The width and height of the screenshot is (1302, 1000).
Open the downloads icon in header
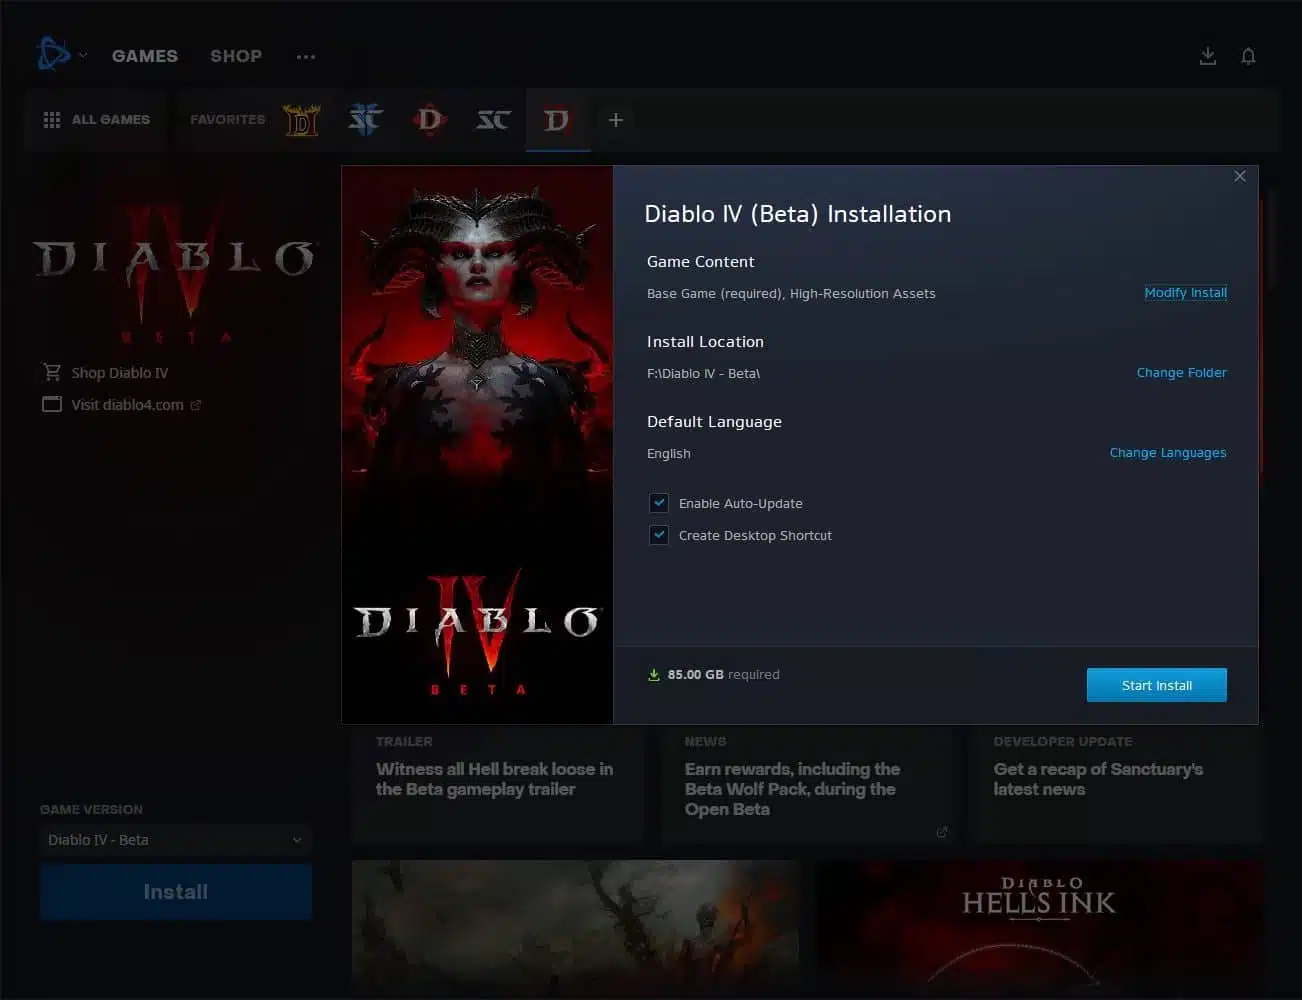(x=1208, y=56)
